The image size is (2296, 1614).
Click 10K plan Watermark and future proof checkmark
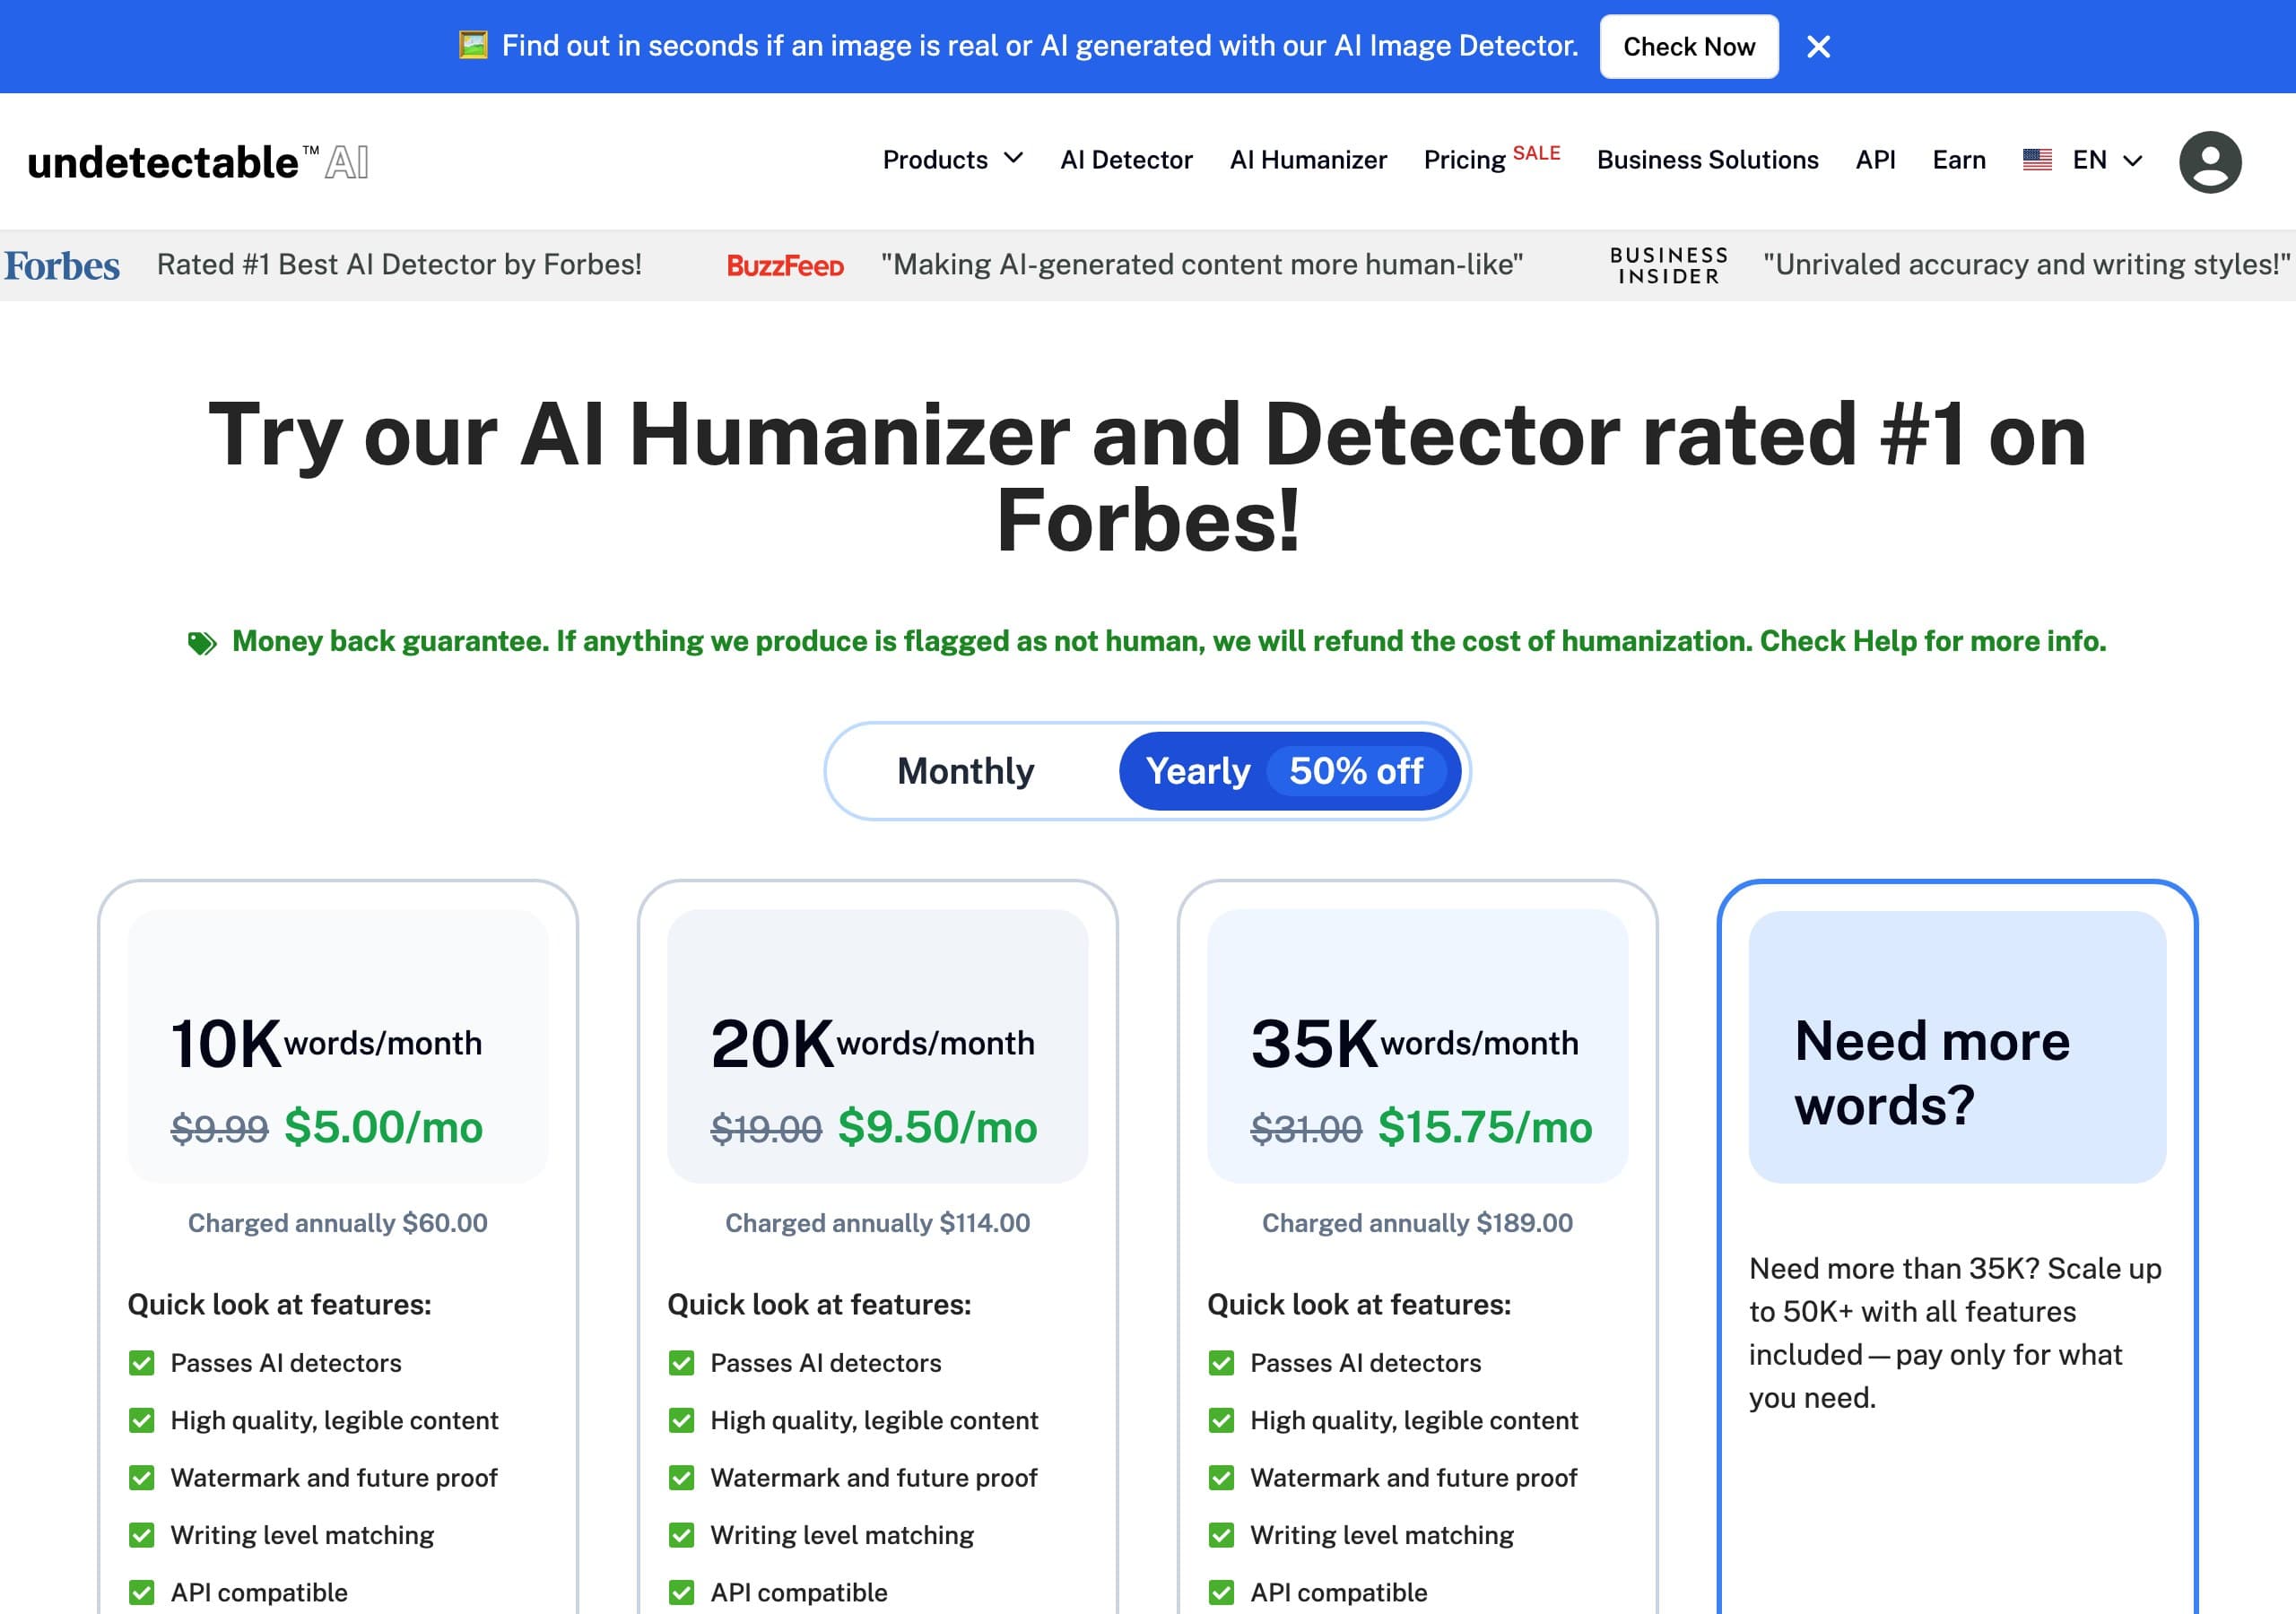pyautogui.click(x=142, y=1478)
